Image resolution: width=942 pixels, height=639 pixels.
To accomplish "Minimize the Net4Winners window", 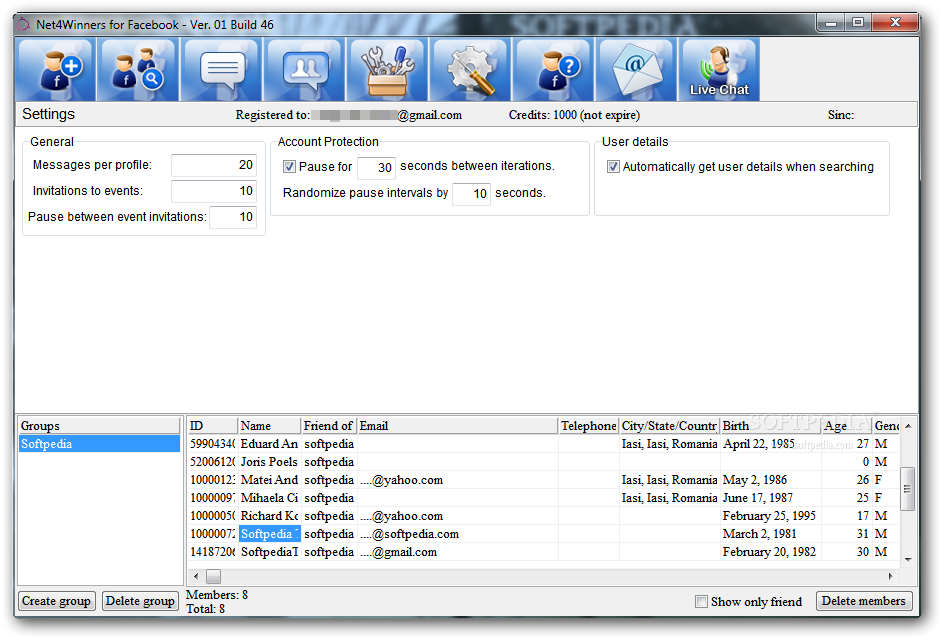I will click(x=831, y=23).
